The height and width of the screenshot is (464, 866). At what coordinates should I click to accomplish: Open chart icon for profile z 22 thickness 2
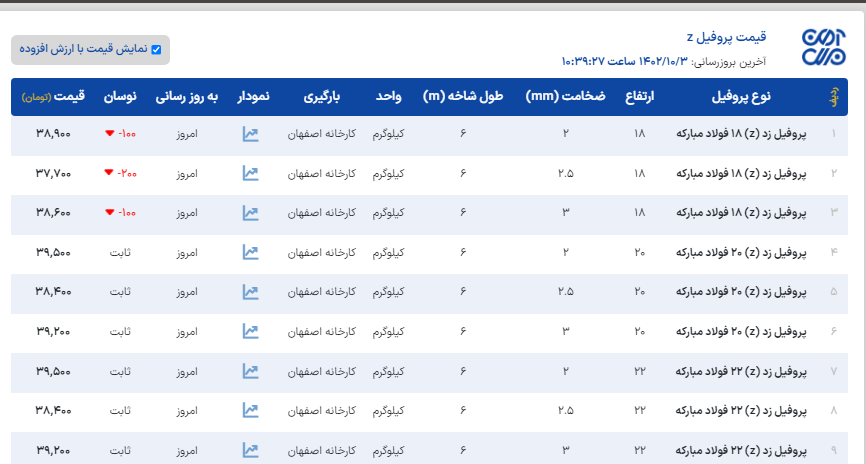pos(250,371)
